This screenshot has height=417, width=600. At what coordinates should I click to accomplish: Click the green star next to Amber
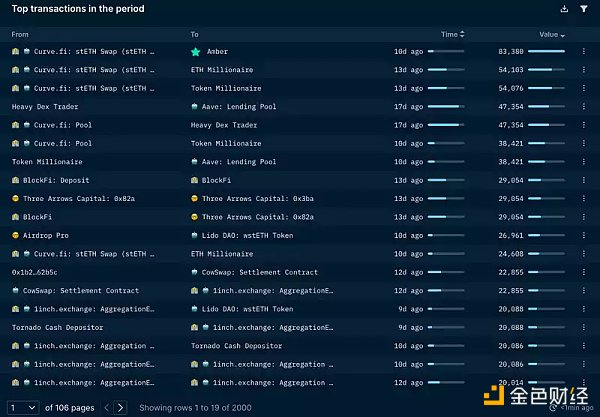[x=196, y=51]
